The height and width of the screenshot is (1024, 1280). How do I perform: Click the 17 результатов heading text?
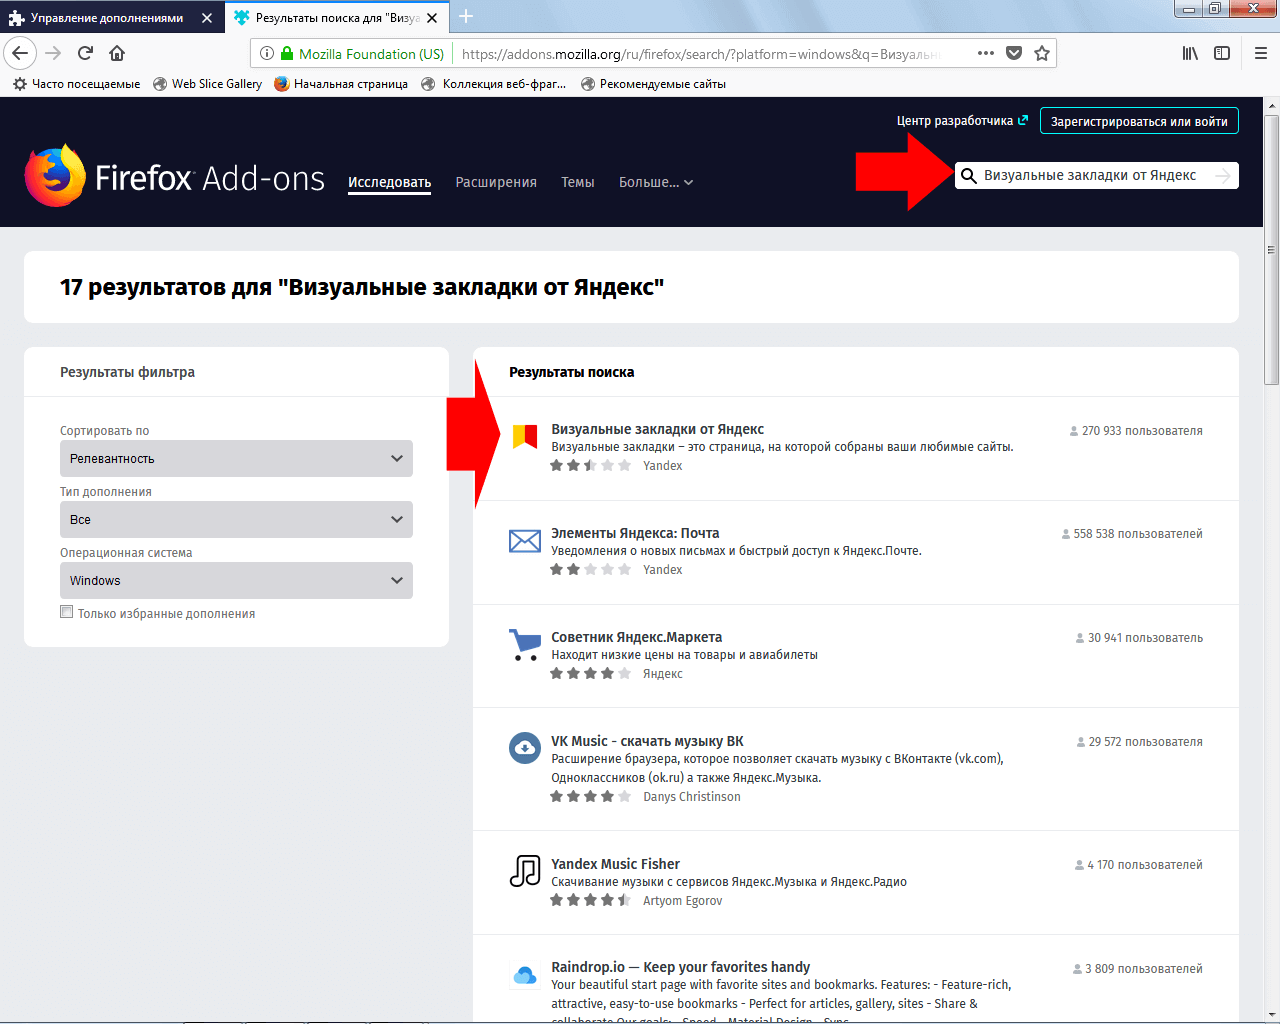pos(362,287)
